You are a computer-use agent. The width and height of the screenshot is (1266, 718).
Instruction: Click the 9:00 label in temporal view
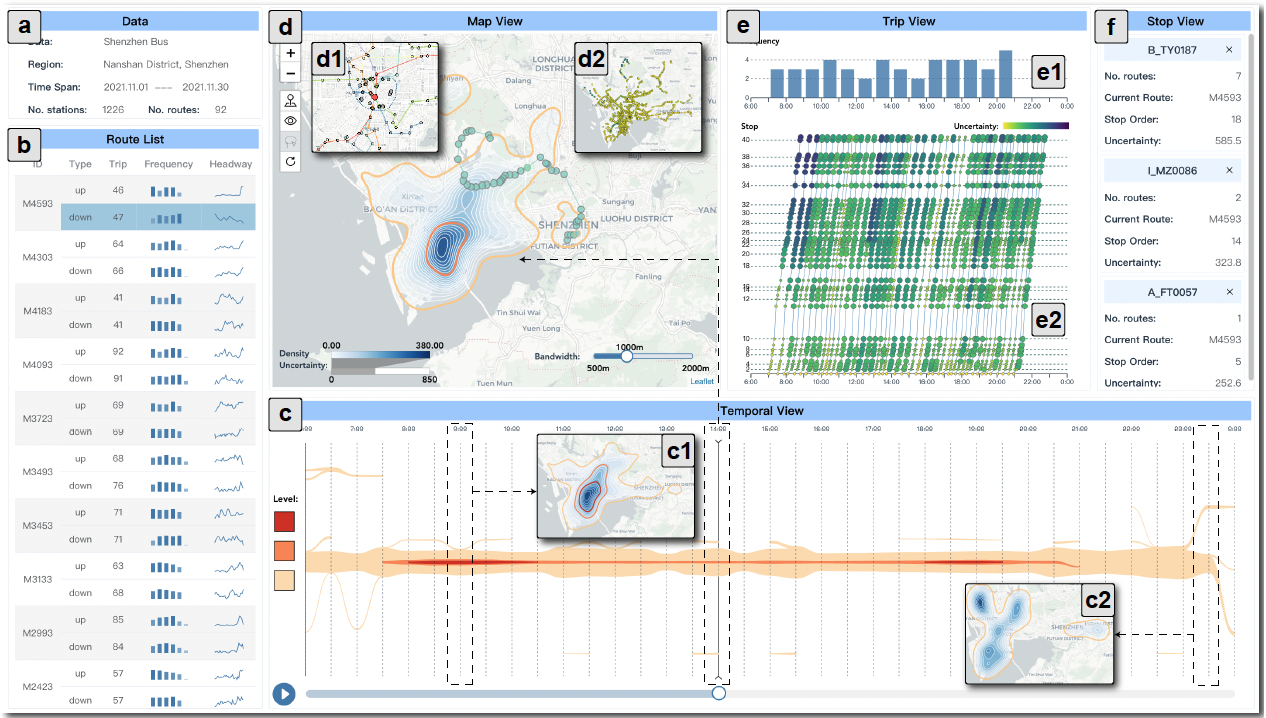click(460, 428)
